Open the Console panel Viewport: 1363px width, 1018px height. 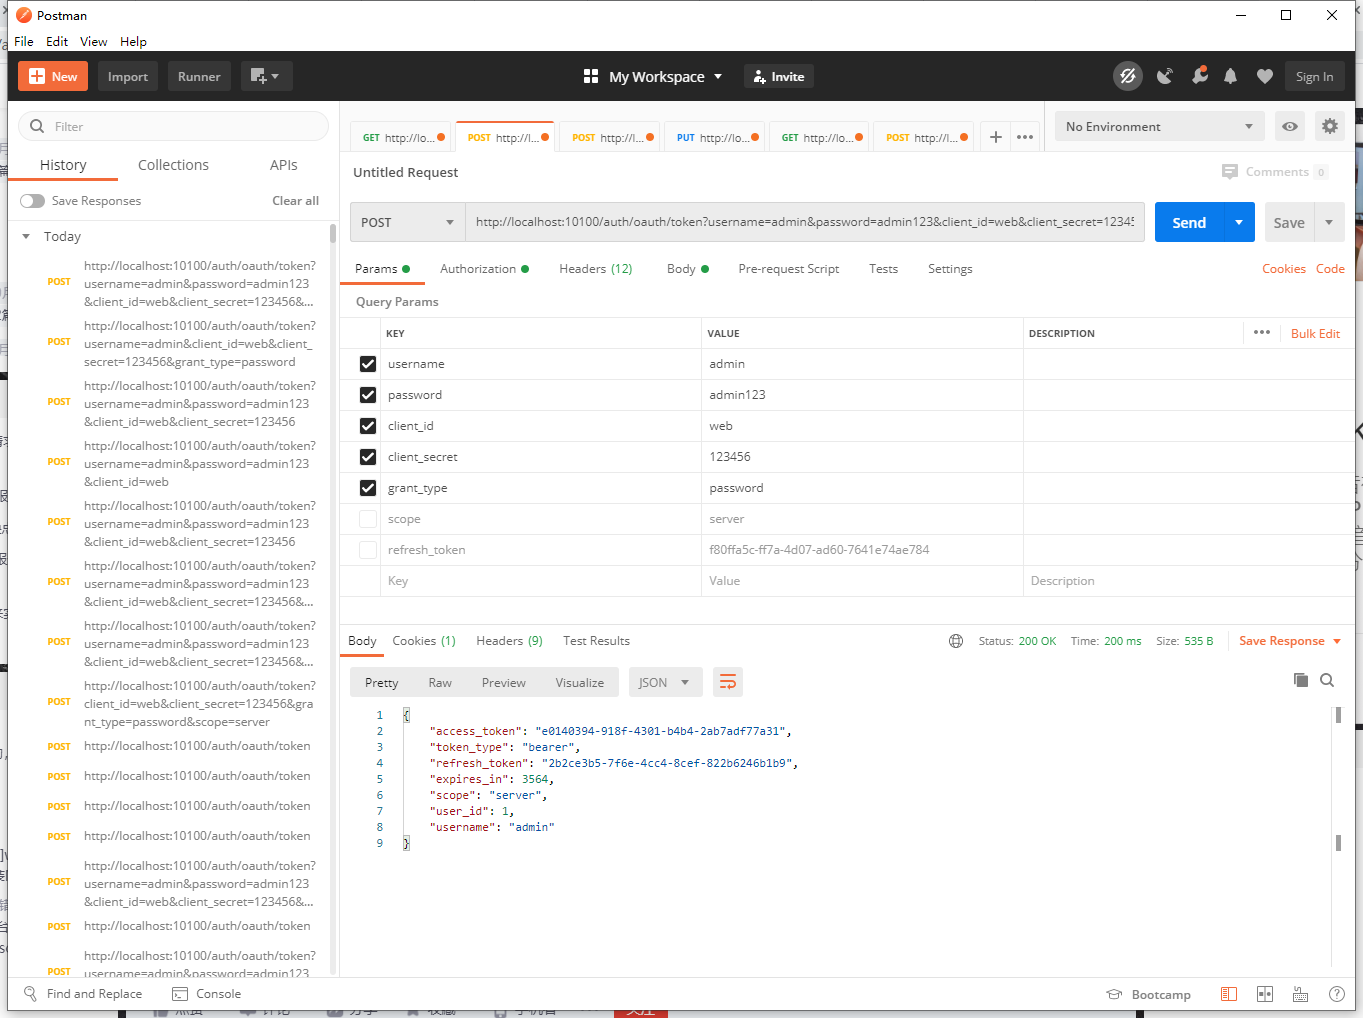(x=207, y=993)
